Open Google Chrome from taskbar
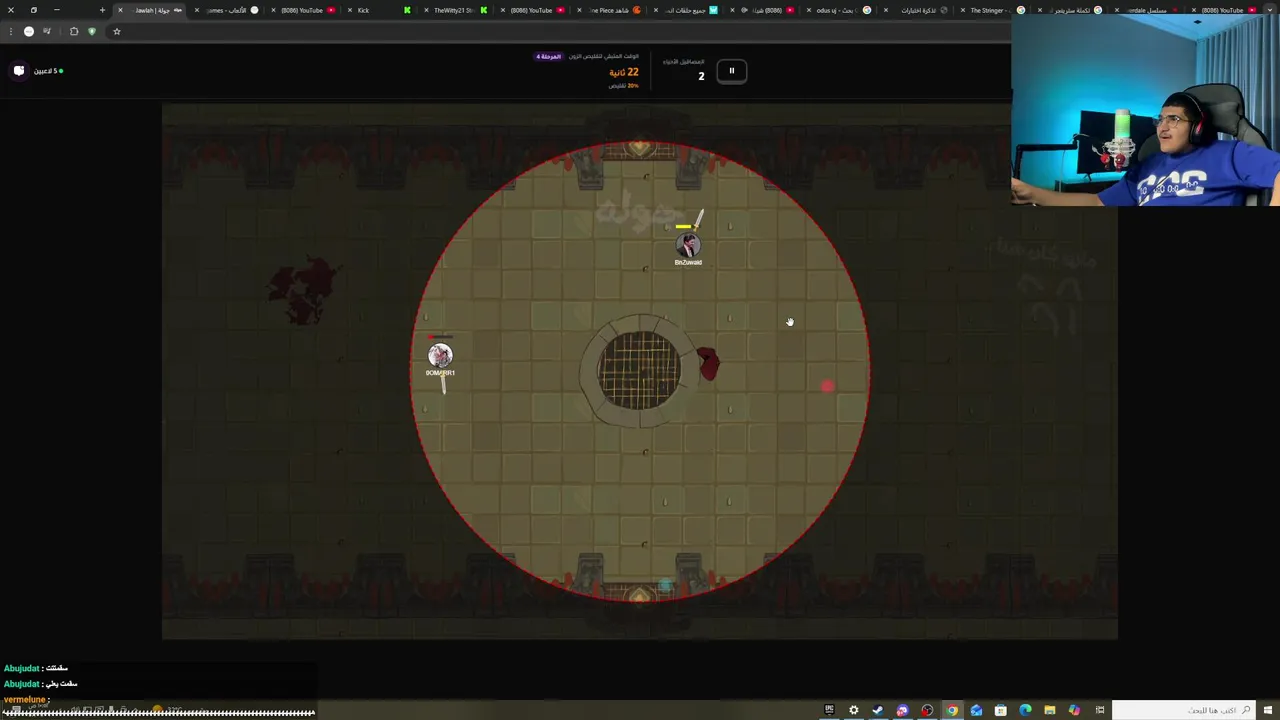 point(952,710)
